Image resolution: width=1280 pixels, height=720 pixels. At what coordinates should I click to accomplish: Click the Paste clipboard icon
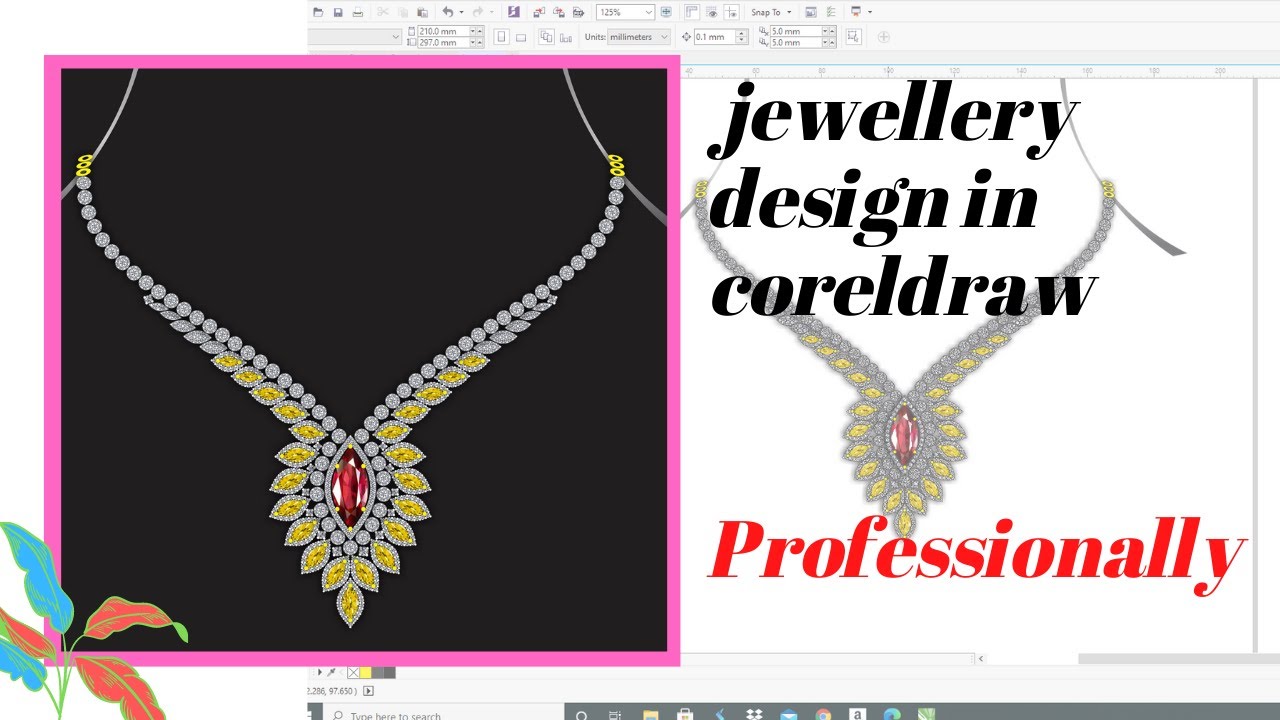pyautogui.click(x=422, y=12)
